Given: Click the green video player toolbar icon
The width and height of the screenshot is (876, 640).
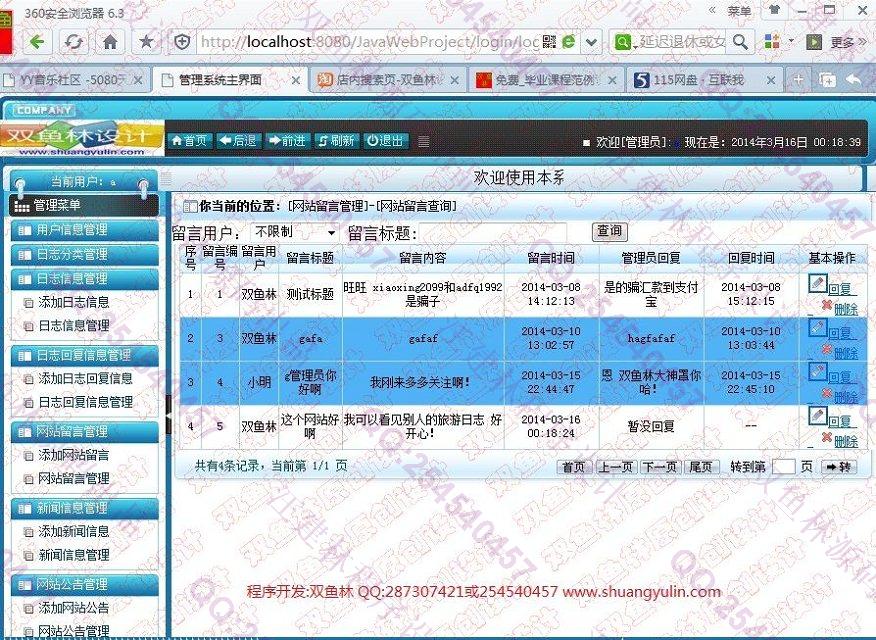Looking at the screenshot, I should (x=813, y=42).
